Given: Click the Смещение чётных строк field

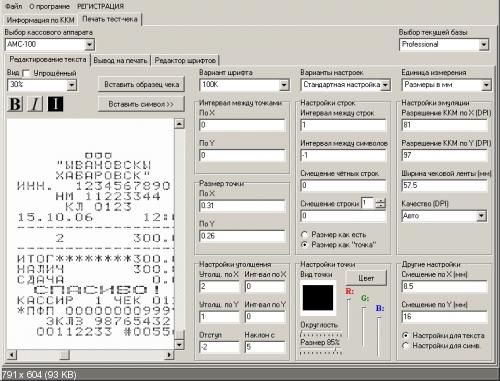Looking at the screenshot, I should click(343, 185).
